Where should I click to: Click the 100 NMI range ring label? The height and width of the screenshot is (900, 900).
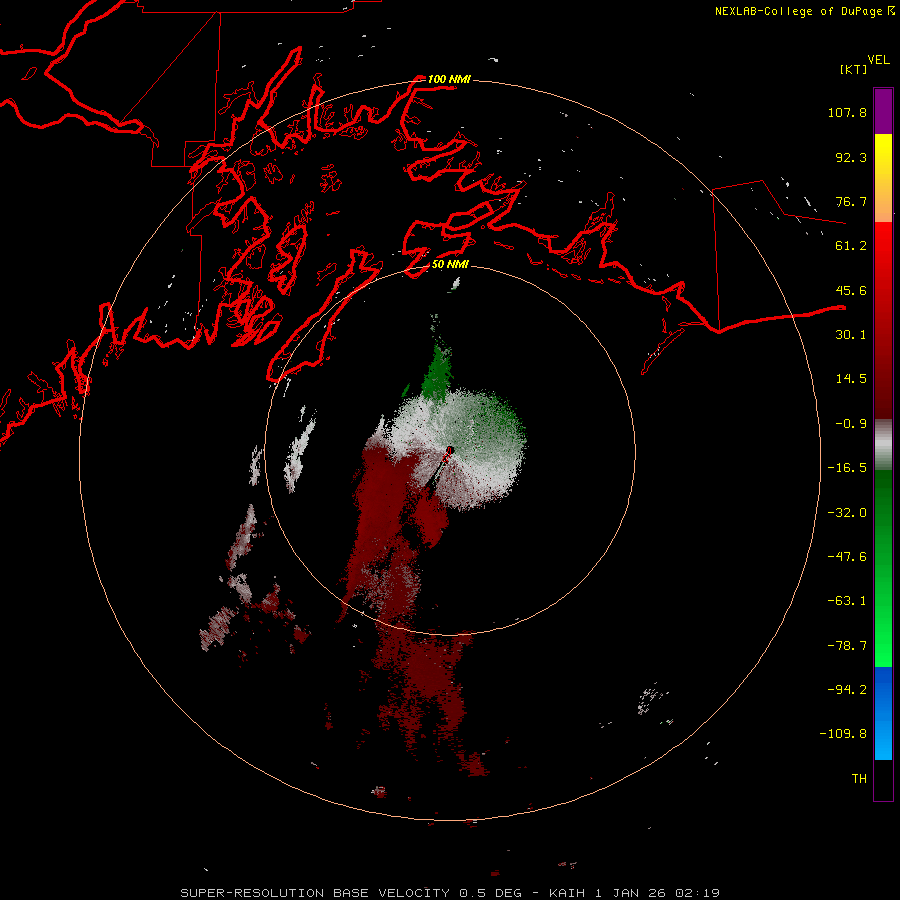tap(449, 79)
